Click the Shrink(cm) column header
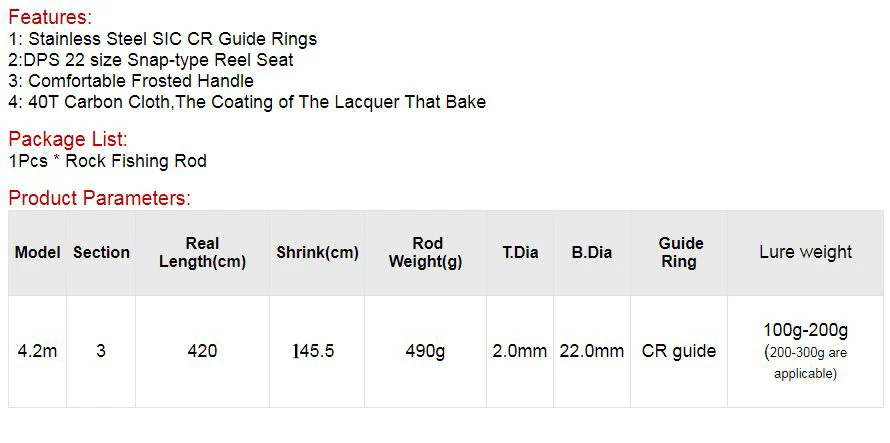890x443 pixels. click(x=317, y=253)
